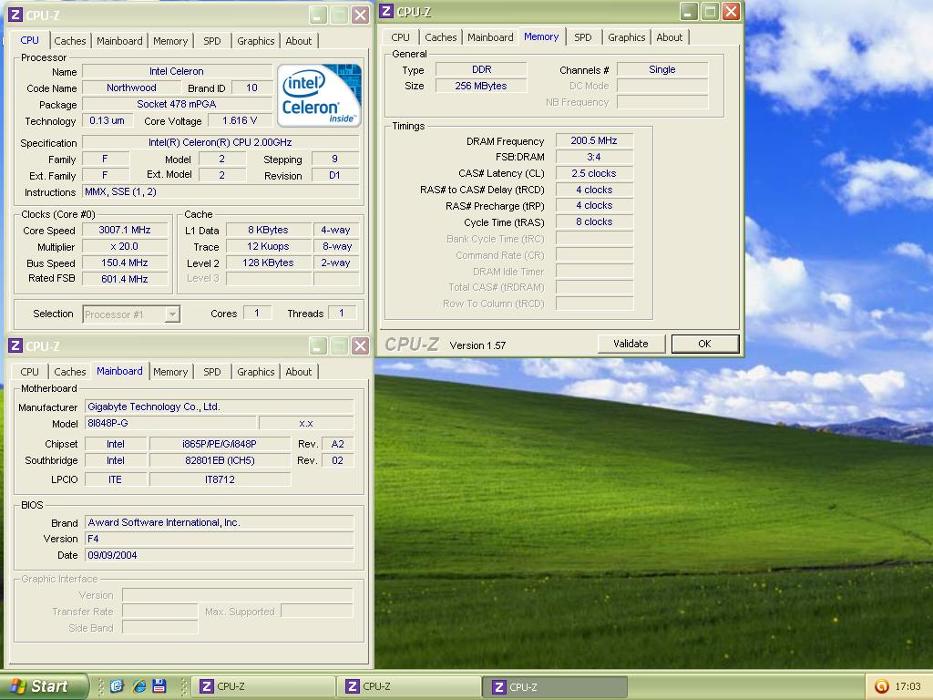Click the DRAM Frequency 200.5 MHz value
933x700 pixels.
pyautogui.click(x=594, y=140)
